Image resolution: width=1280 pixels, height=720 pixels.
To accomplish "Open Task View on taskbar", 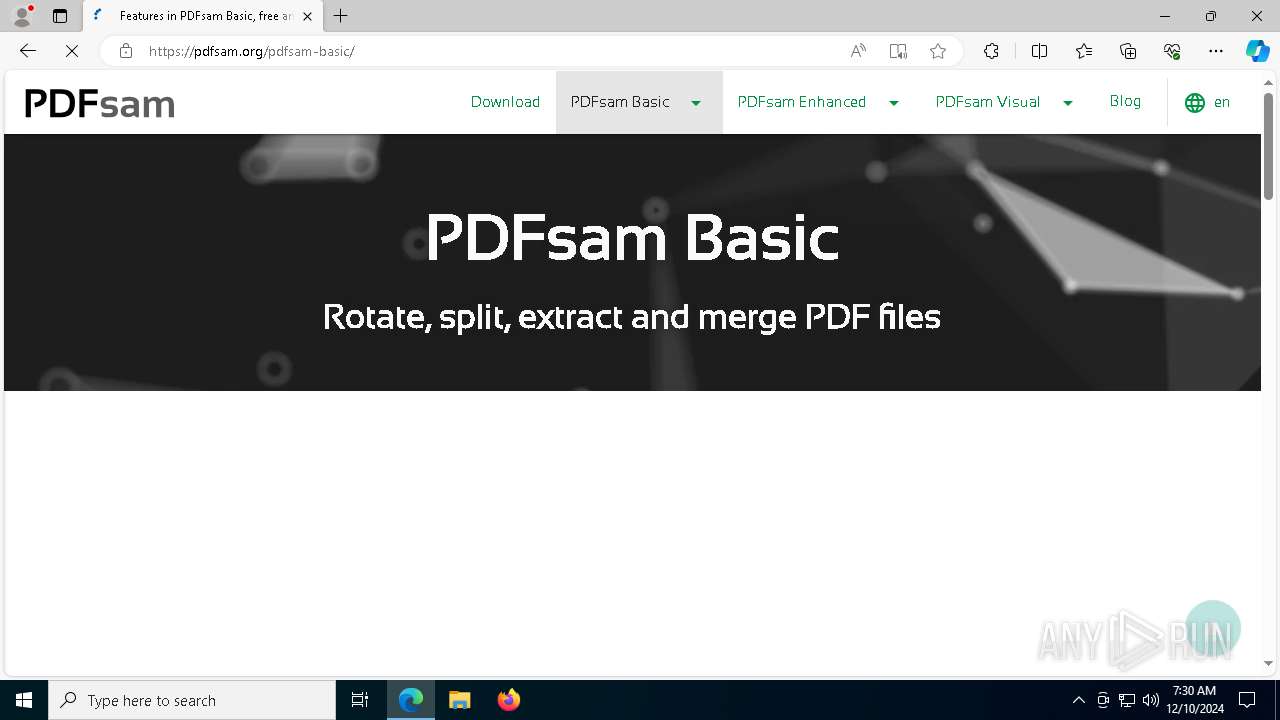I will 360,700.
